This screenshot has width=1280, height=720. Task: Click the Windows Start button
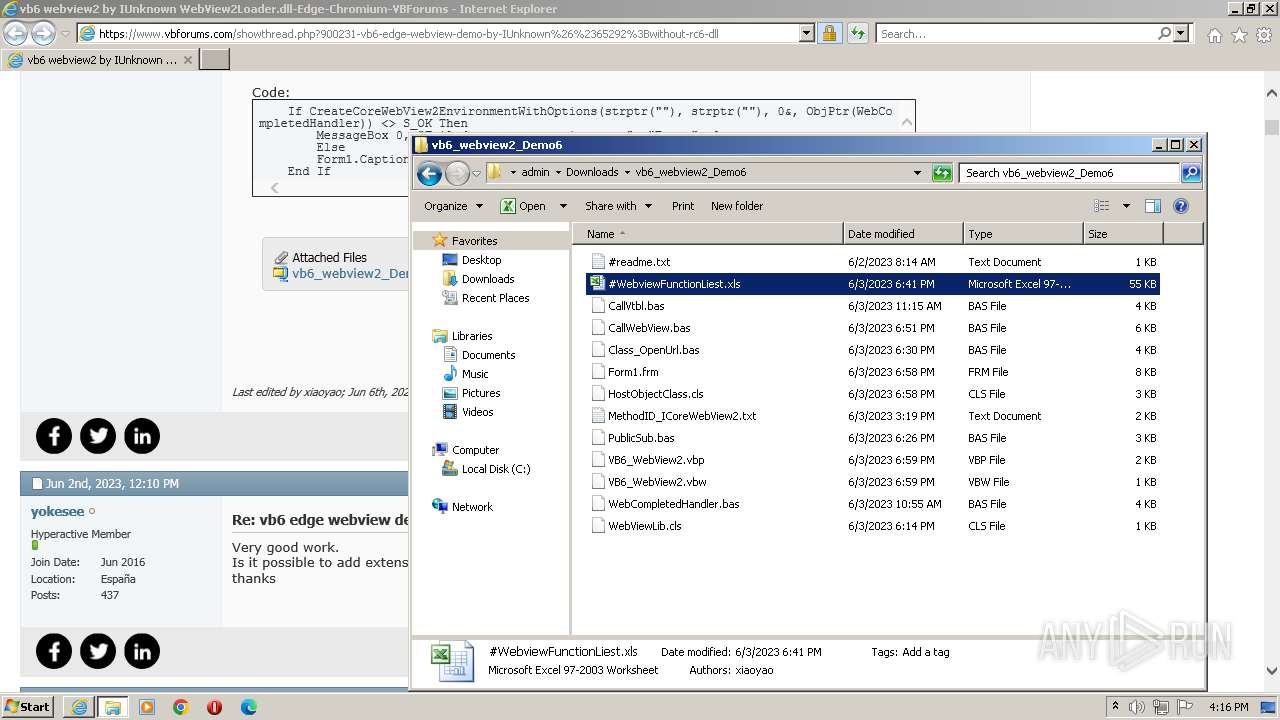pos(27,707)
